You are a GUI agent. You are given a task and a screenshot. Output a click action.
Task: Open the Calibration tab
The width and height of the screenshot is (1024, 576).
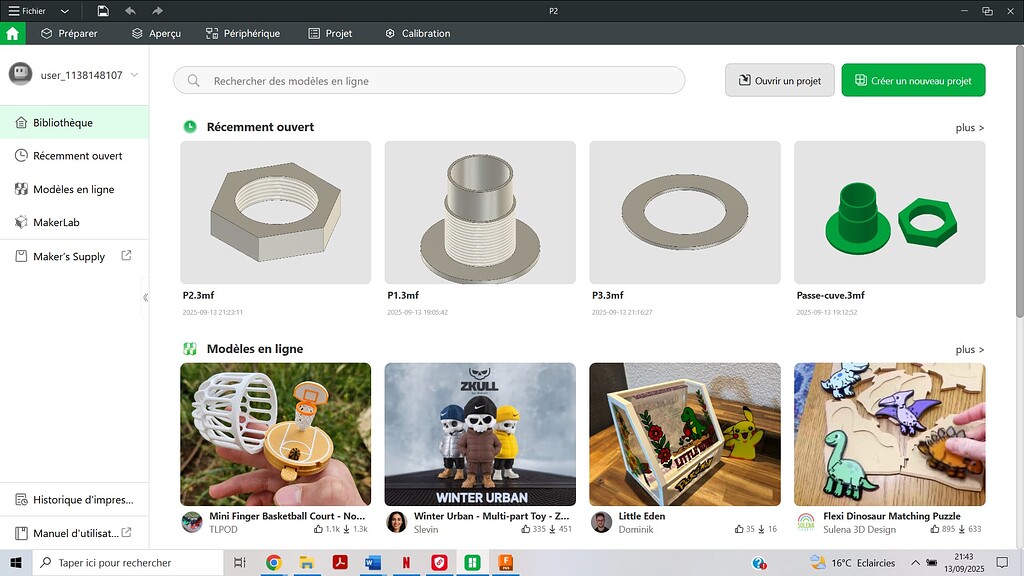(417, 33)
